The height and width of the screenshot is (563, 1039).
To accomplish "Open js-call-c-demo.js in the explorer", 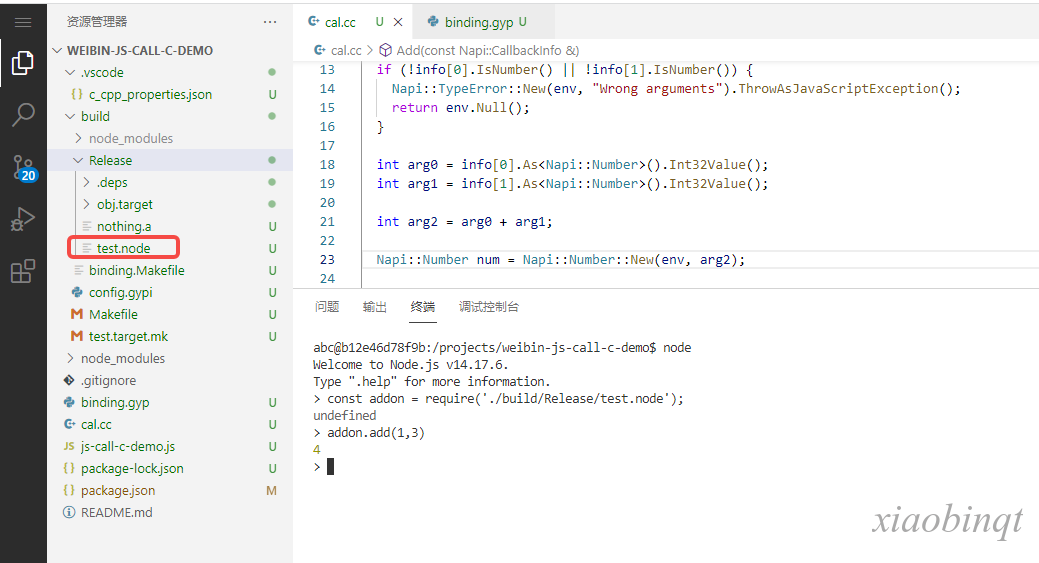I will coord(128,446).
